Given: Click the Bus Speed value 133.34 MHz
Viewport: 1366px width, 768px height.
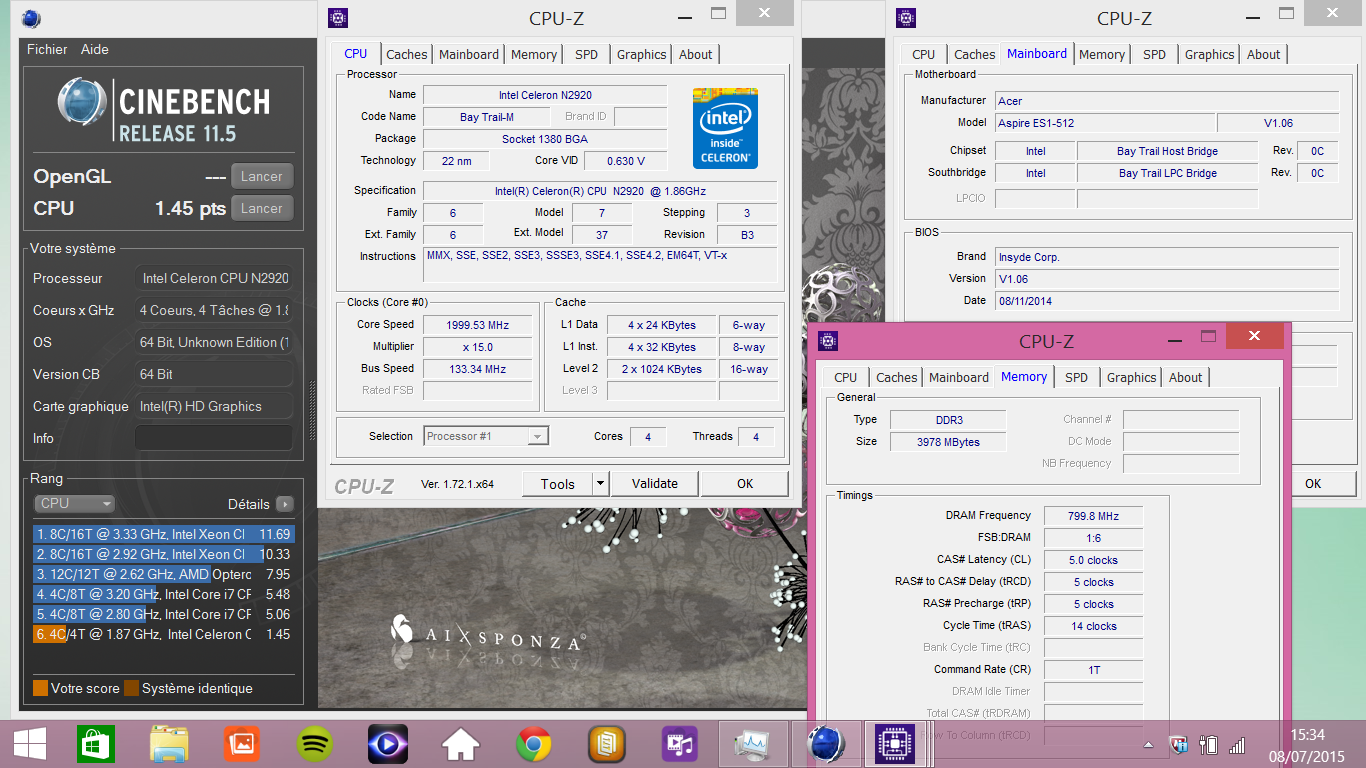Looking at the screenshot, I should tap(478, 369).
